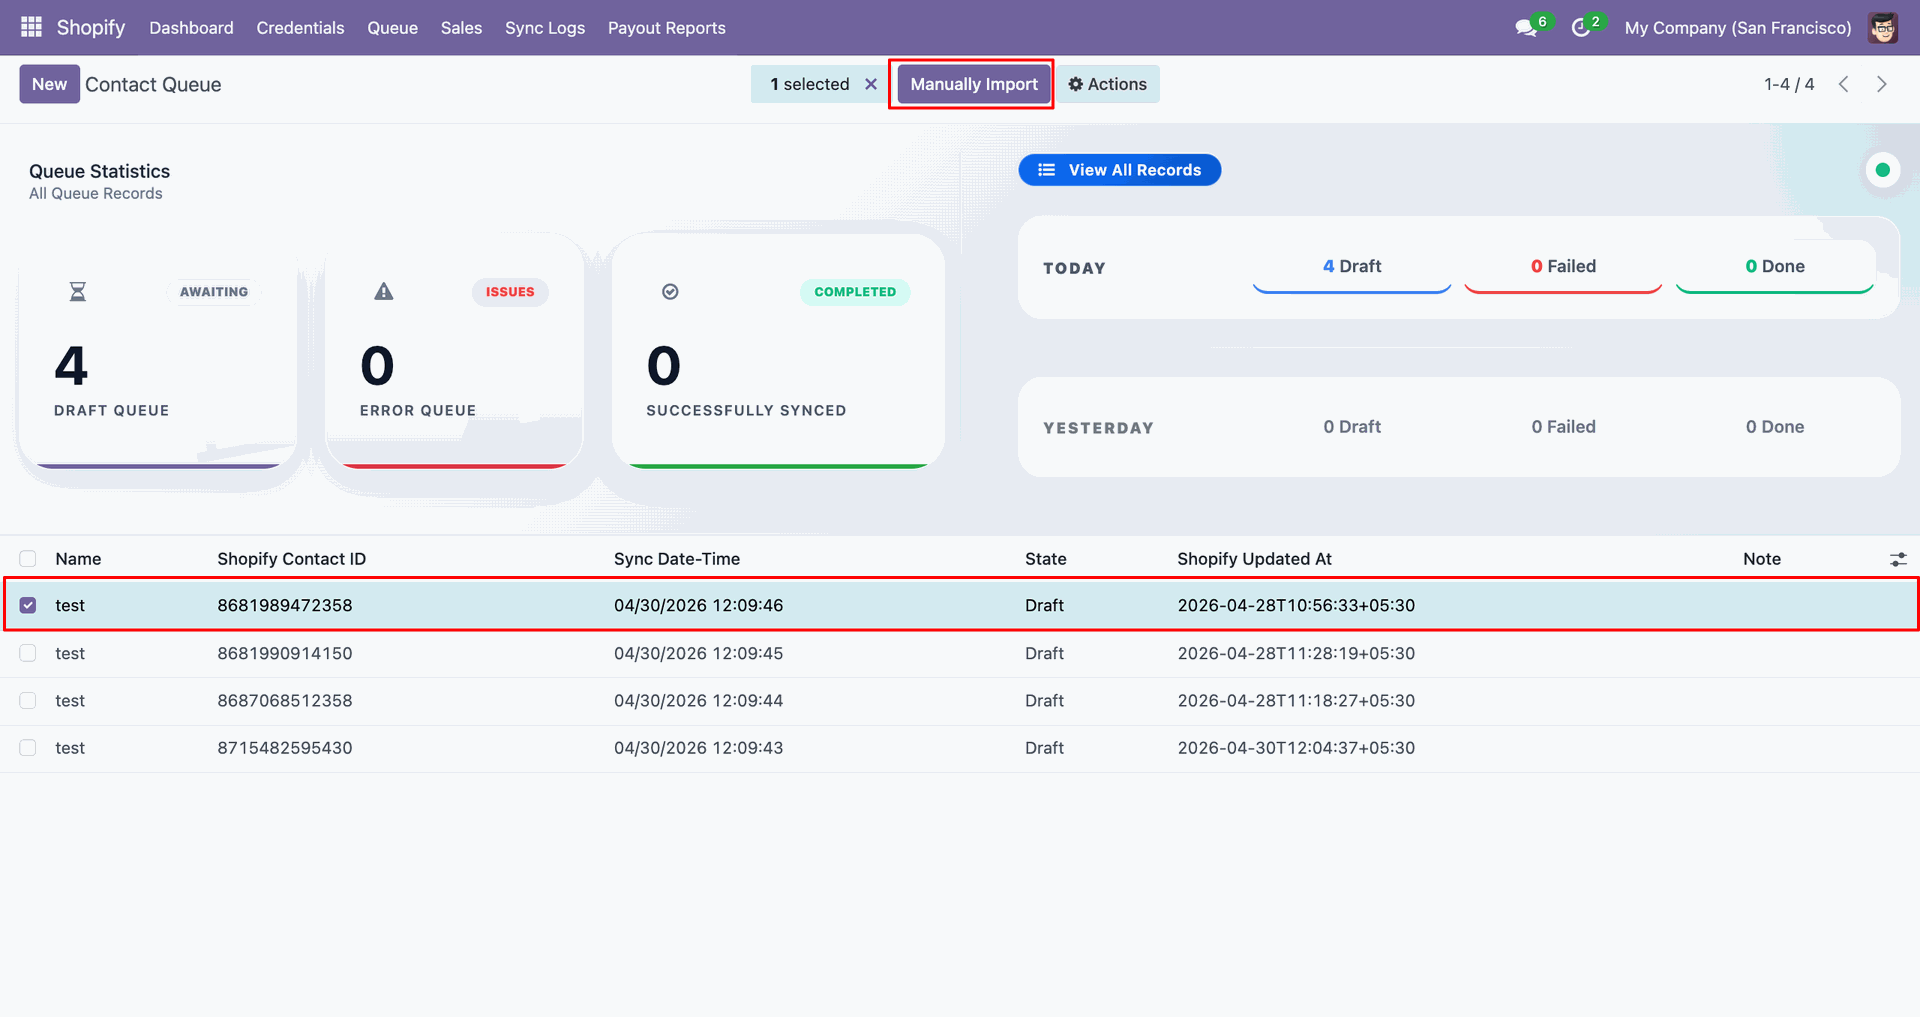Open the Credentials menu

coord(300,28)
